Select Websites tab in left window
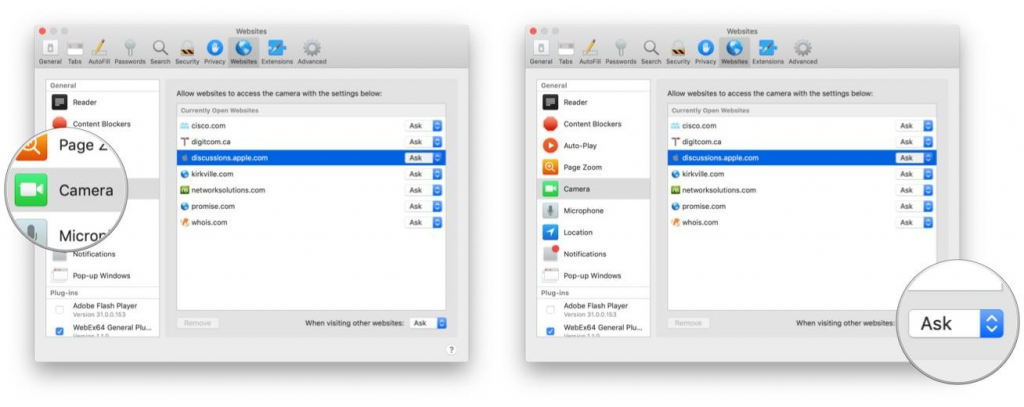Viewport: 1024px width, 407px height. [x=244, y=52]
